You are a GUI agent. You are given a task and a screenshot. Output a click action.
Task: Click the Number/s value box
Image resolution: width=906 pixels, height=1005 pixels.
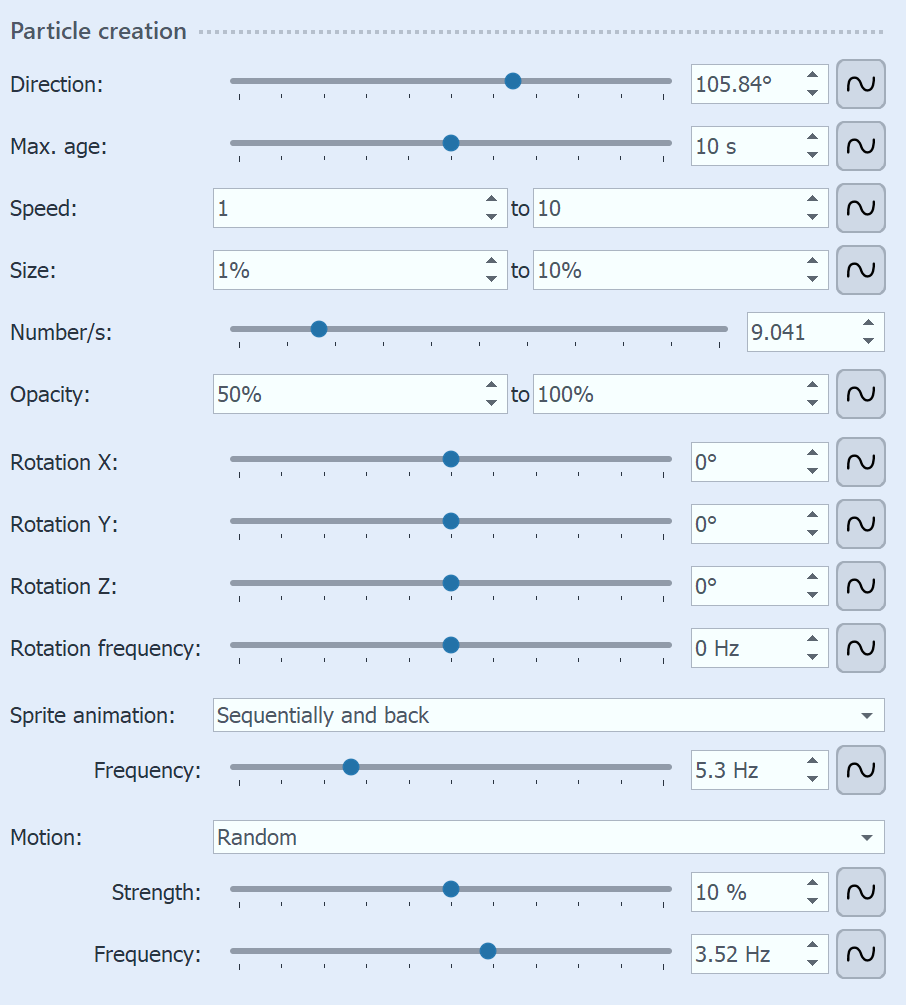(800, 332)
